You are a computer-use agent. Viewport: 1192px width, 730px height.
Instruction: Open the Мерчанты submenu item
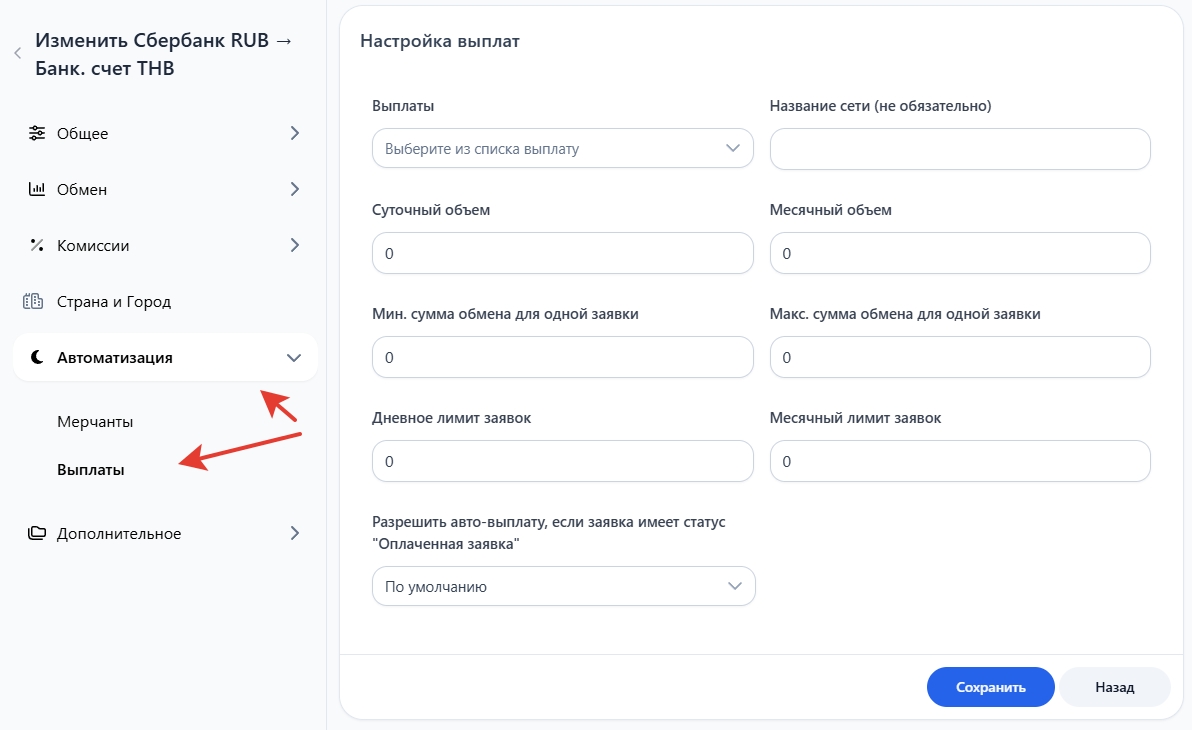click(95, 421)
